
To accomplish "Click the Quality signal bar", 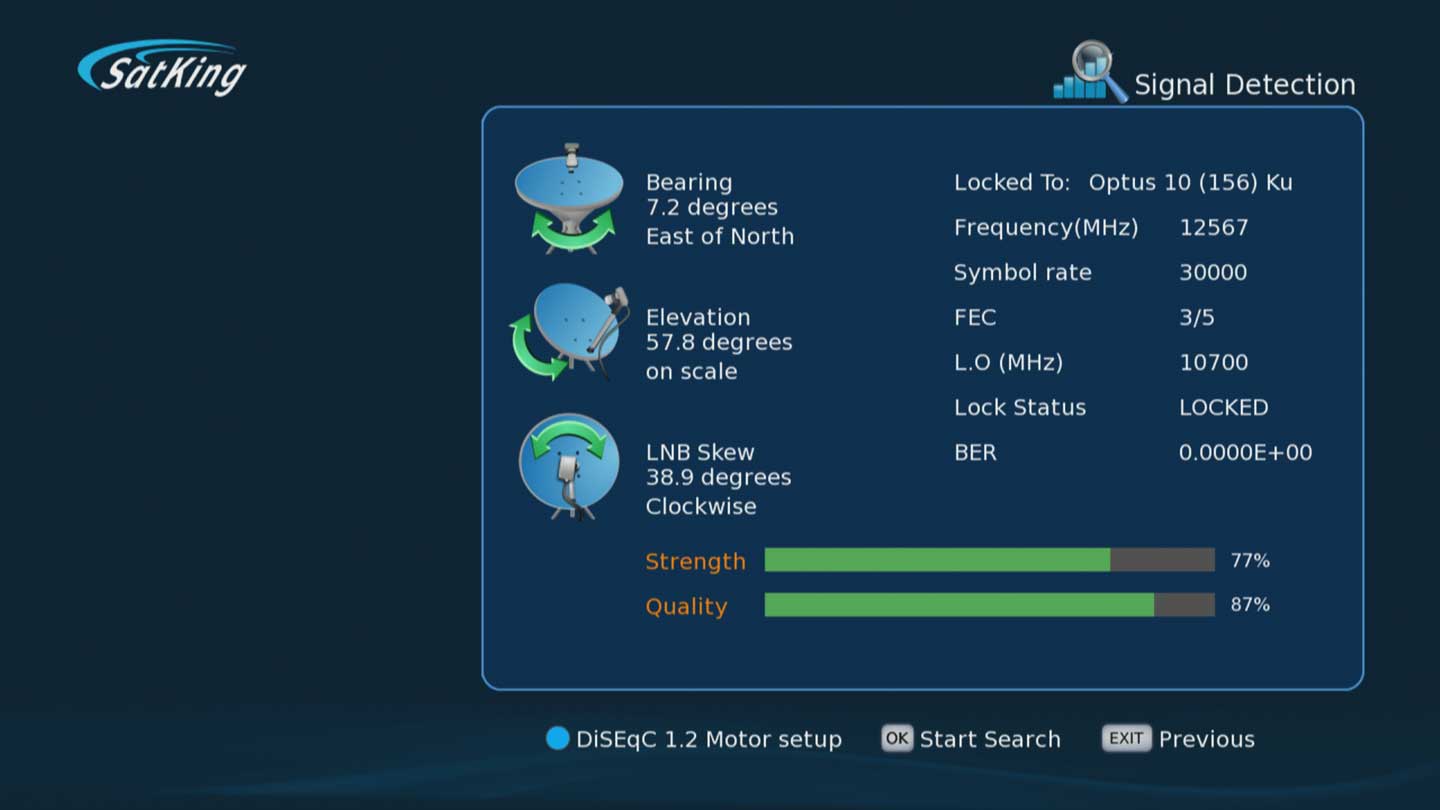I will tap(989, 605).
